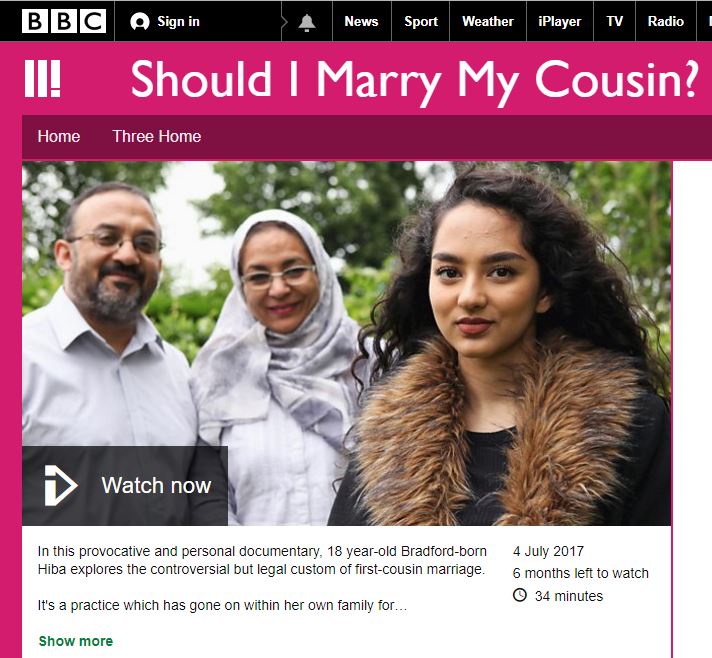Open the Radio section
The height and width of the screenshot is (658, 712).
coord(666,21)
